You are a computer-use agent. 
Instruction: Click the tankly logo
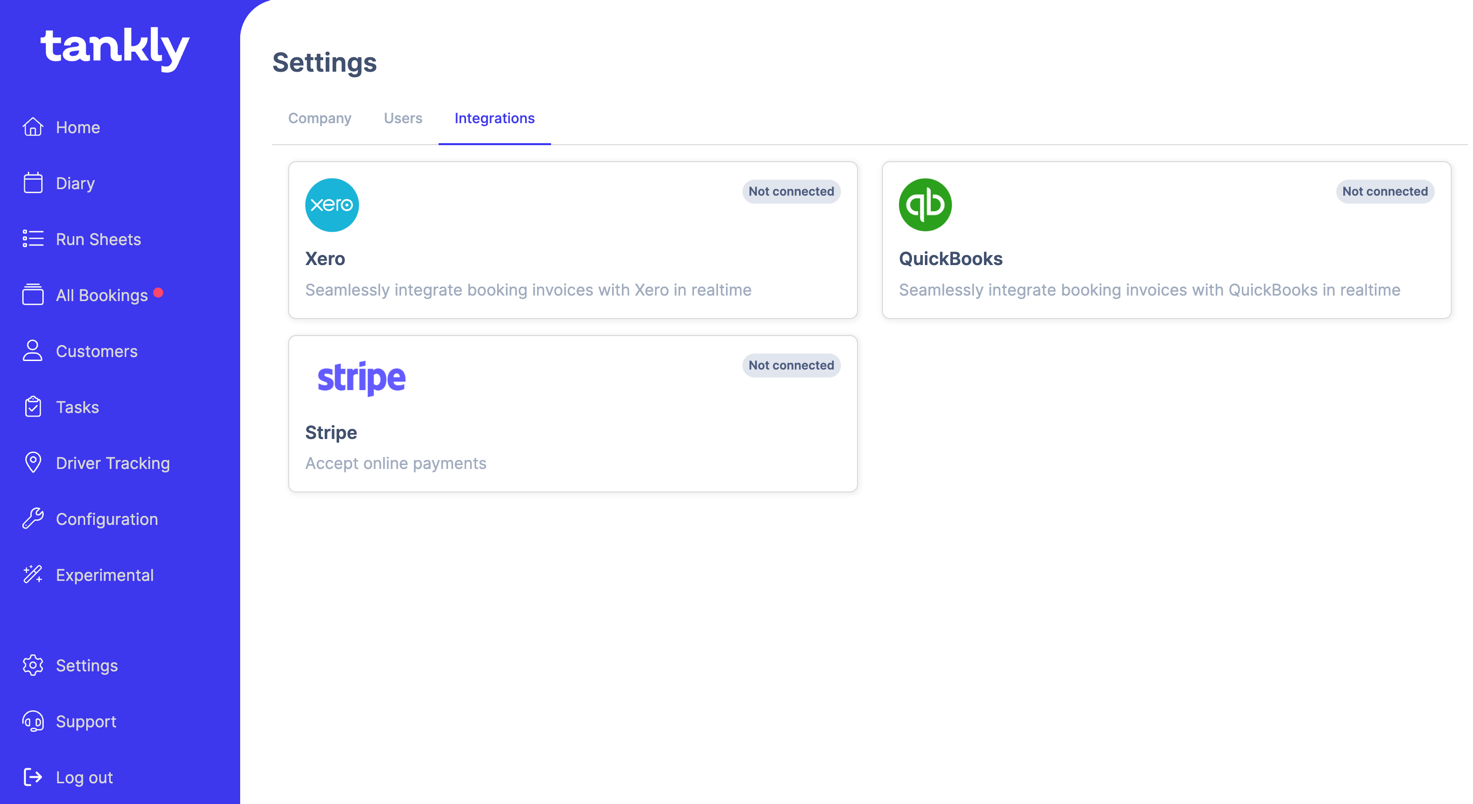coord(115,48)
